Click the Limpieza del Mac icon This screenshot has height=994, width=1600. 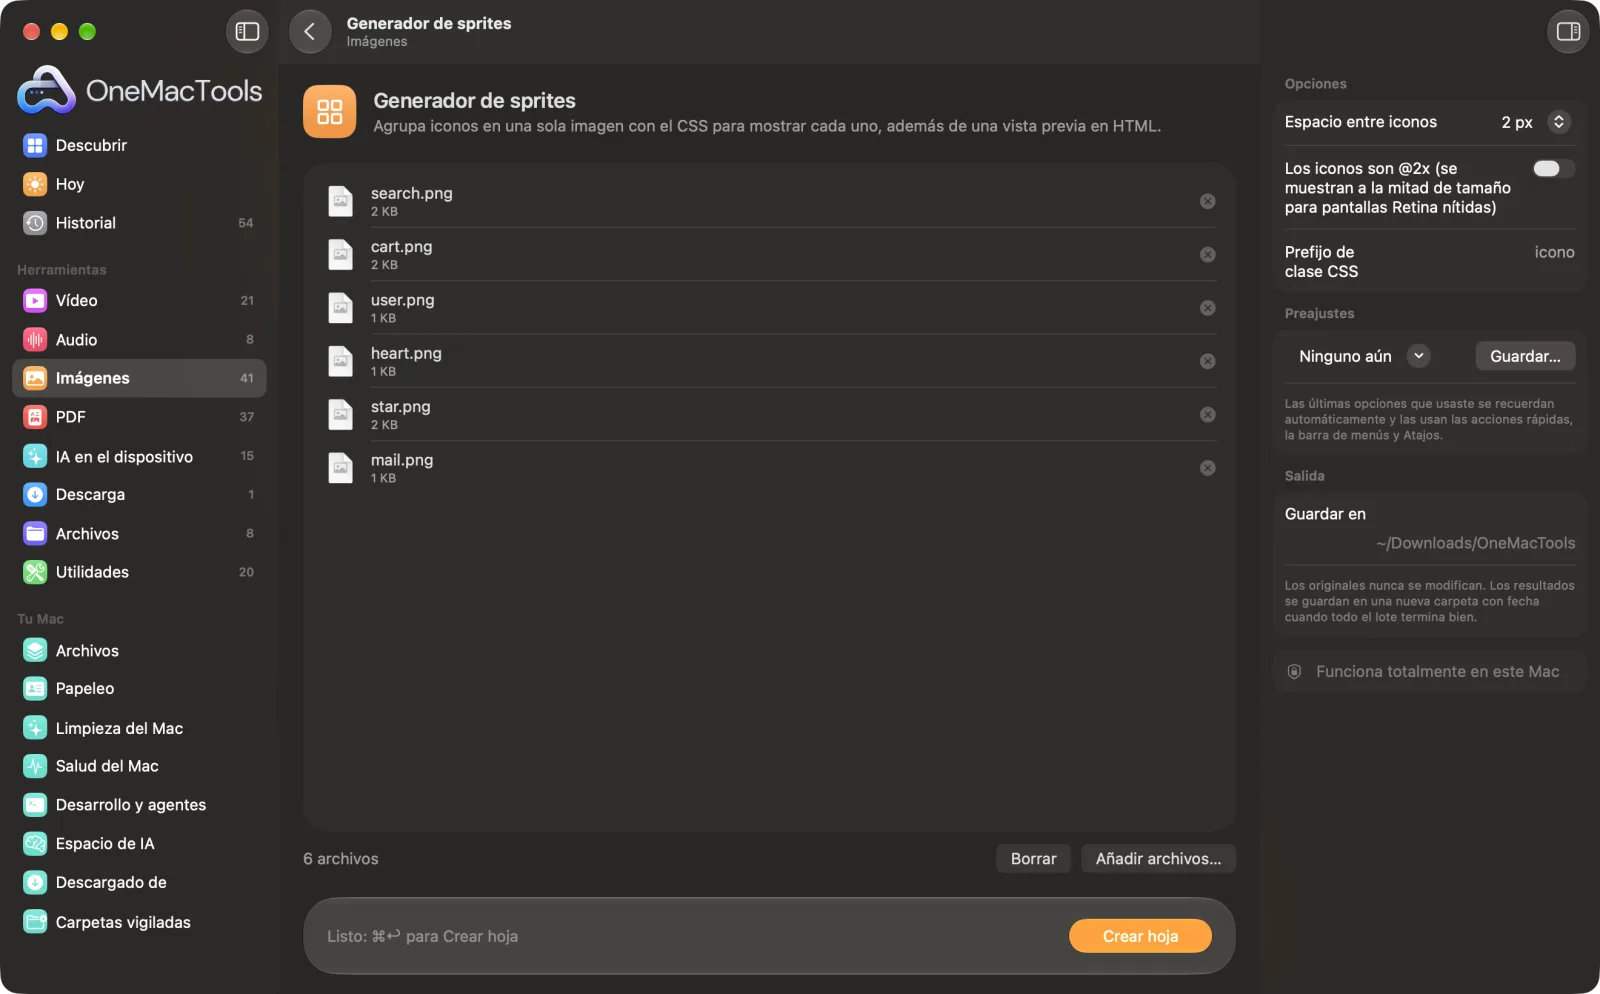35,728
